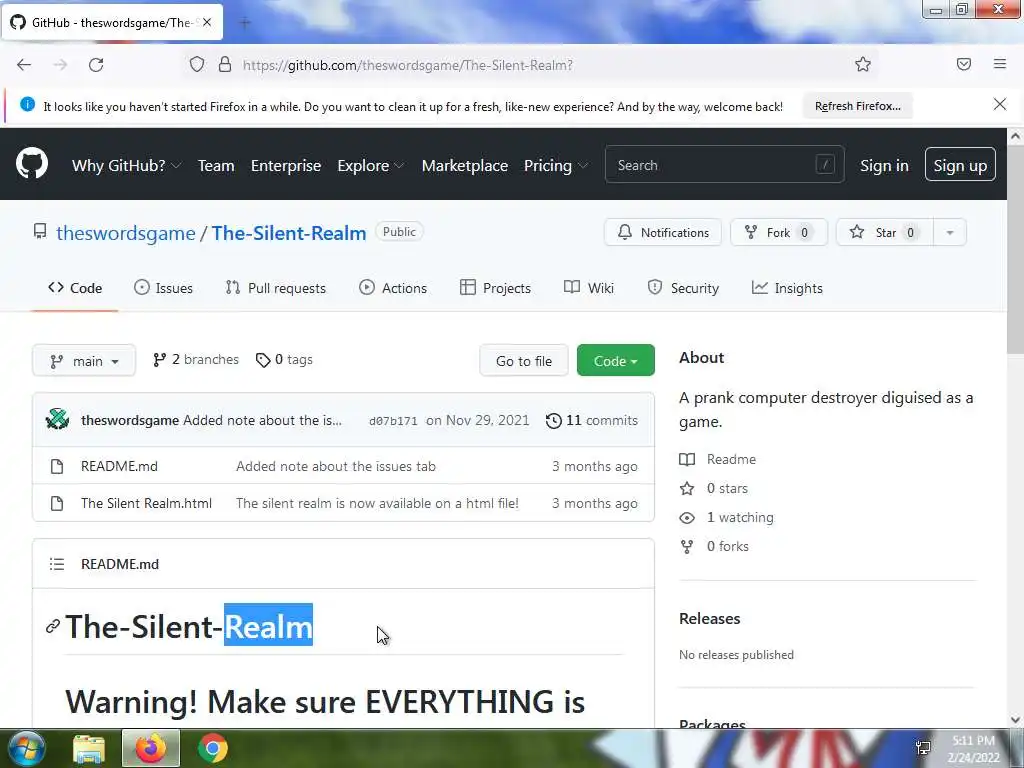Expand the Pricing dropdown

556,165
